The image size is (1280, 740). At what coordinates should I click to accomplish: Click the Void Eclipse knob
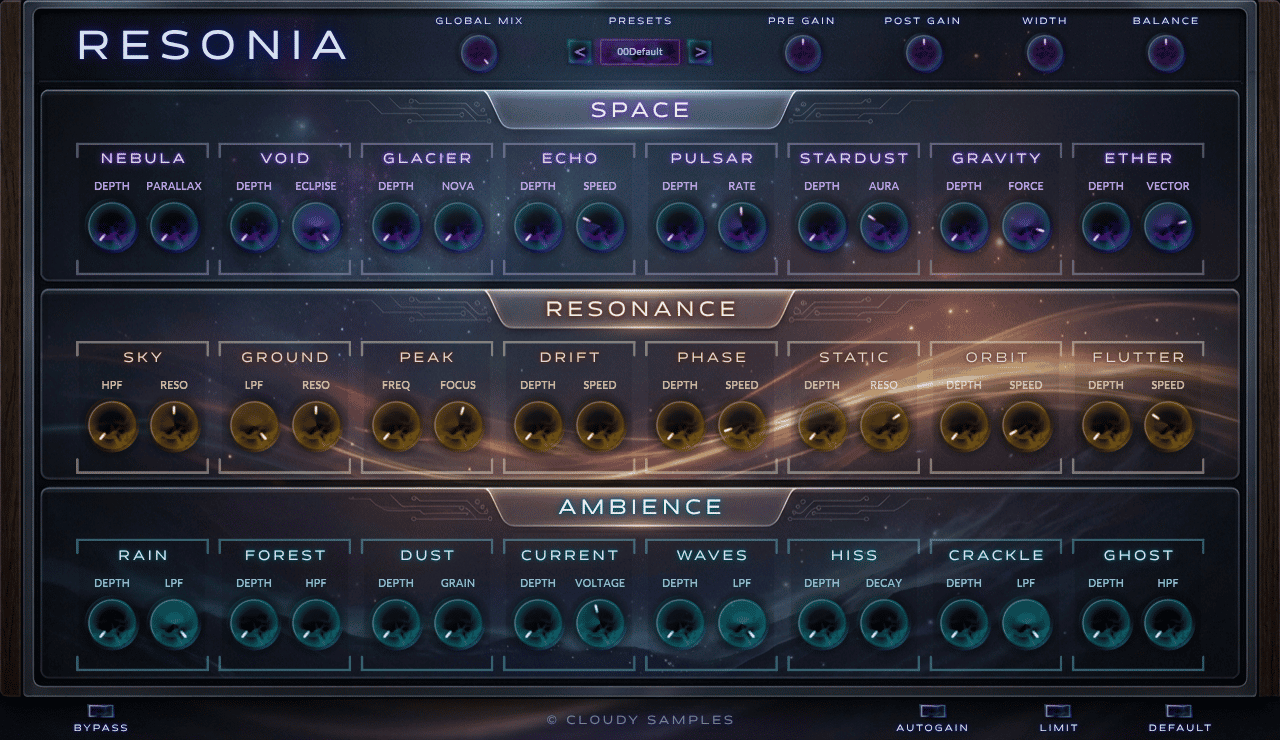point(316,226)
